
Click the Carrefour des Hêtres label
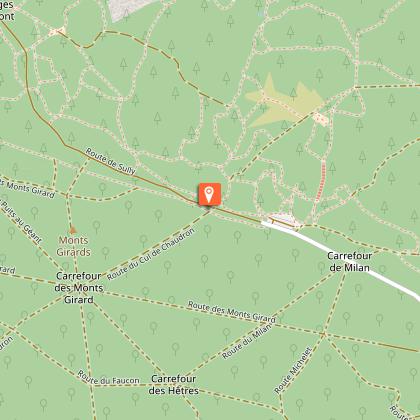[174, 384]
